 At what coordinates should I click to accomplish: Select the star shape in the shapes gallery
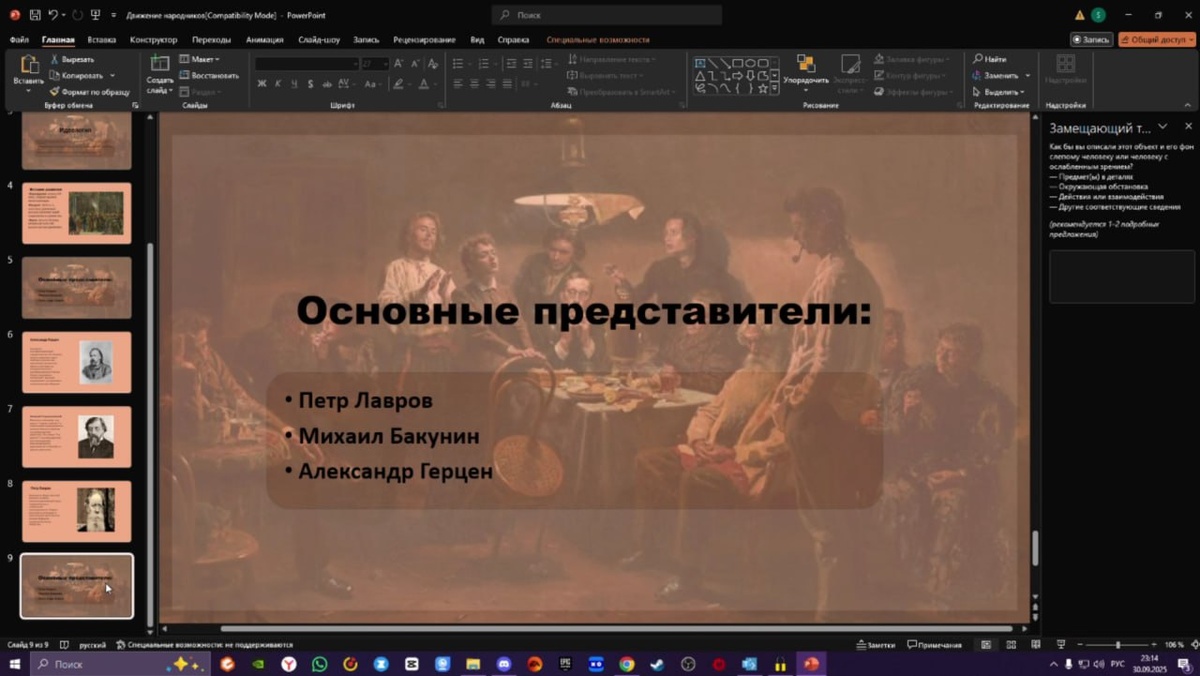(x=763, y=88)
